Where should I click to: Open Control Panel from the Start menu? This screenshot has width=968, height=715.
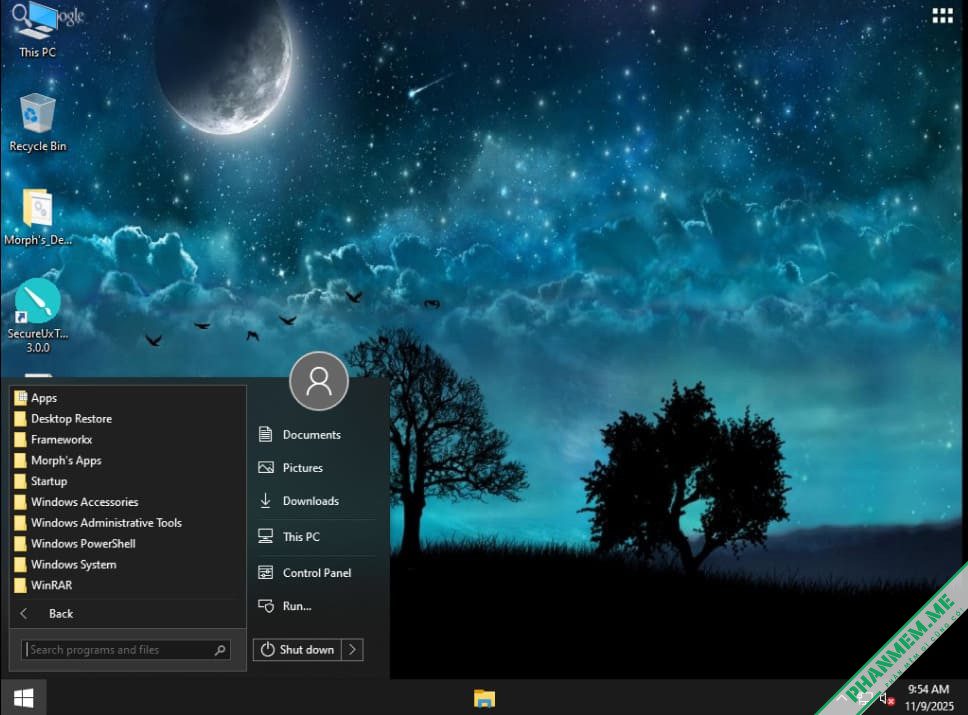point(315,573)
